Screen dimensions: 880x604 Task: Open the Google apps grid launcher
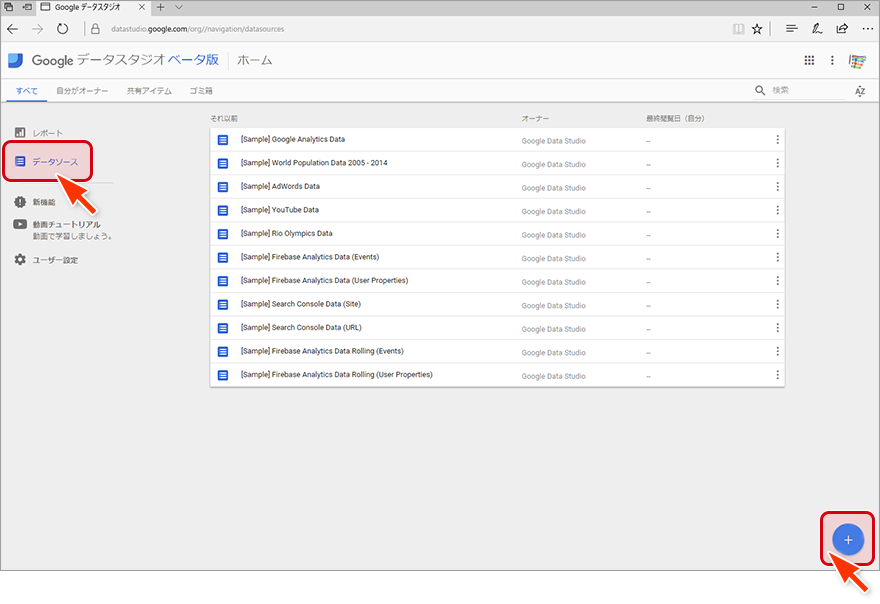pyautogui.click(x=809, y=60)
